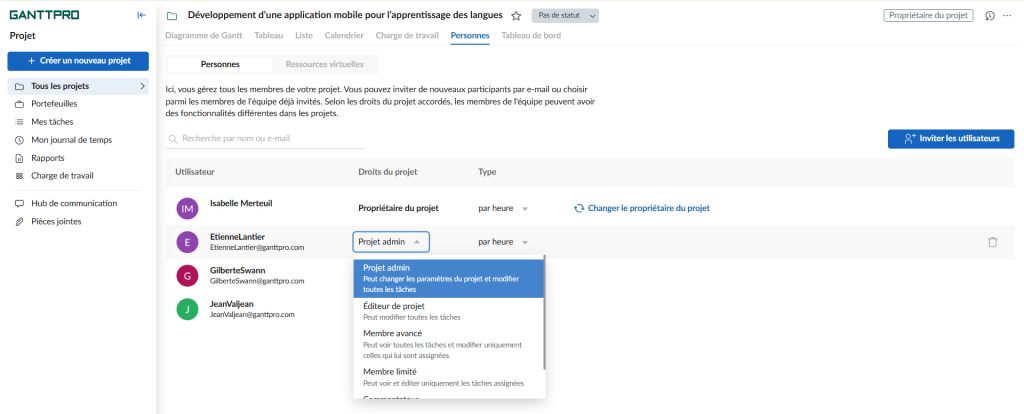Select Membre avancé option
This screenshot has width=1024, height=414.
pos(449,344)
